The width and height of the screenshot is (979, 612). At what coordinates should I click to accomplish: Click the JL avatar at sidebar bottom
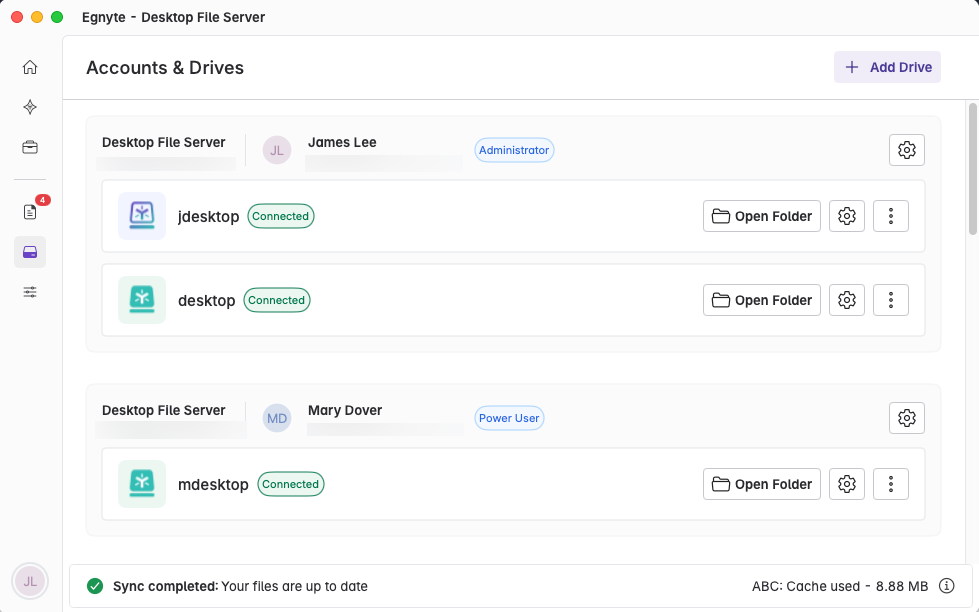point(30,581)
